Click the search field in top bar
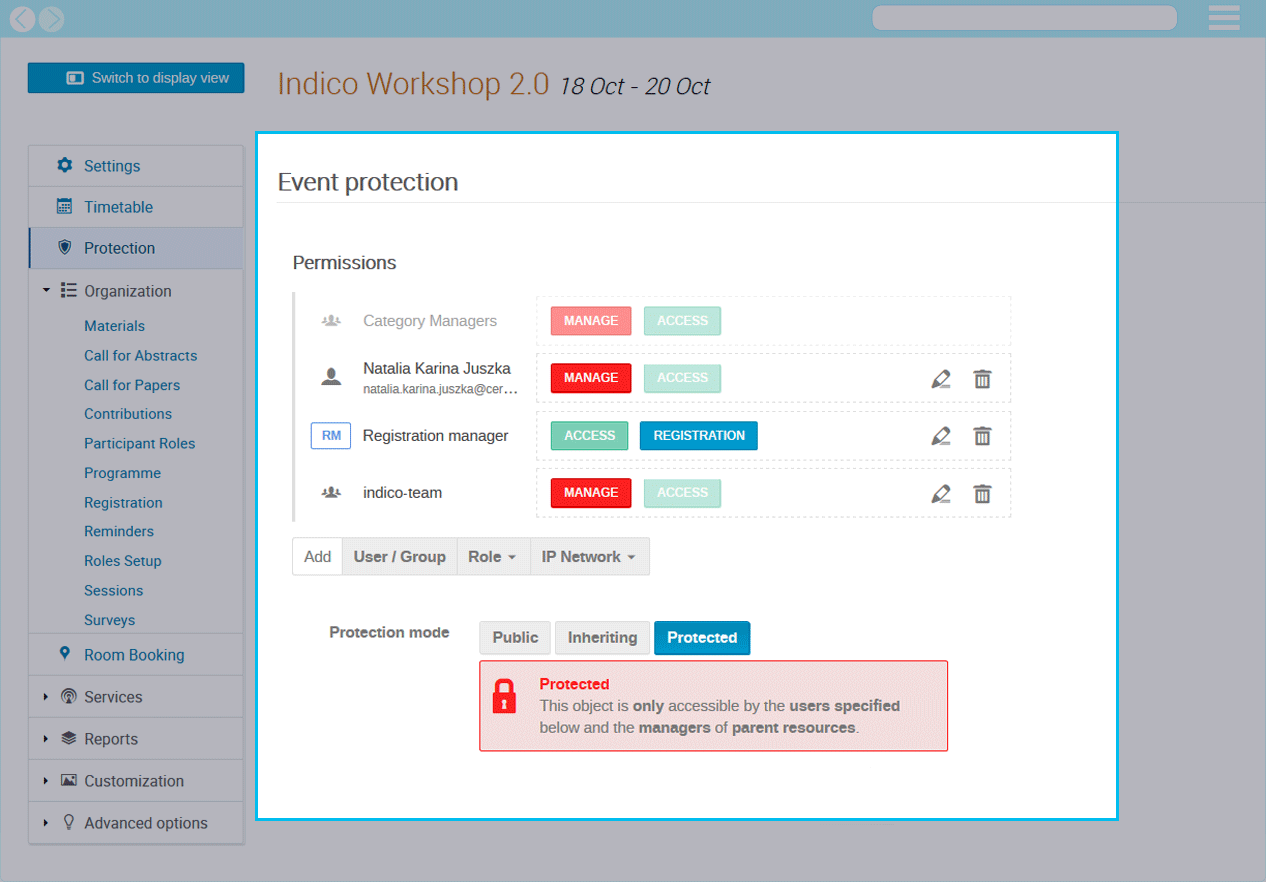 coord(1023,18)
